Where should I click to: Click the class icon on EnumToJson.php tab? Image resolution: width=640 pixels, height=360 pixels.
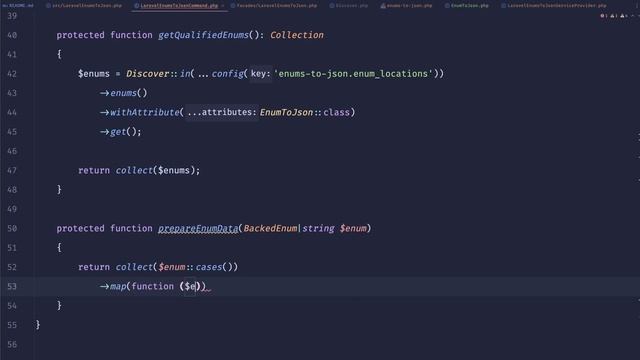pyautogui.click(x=447, y=6)
